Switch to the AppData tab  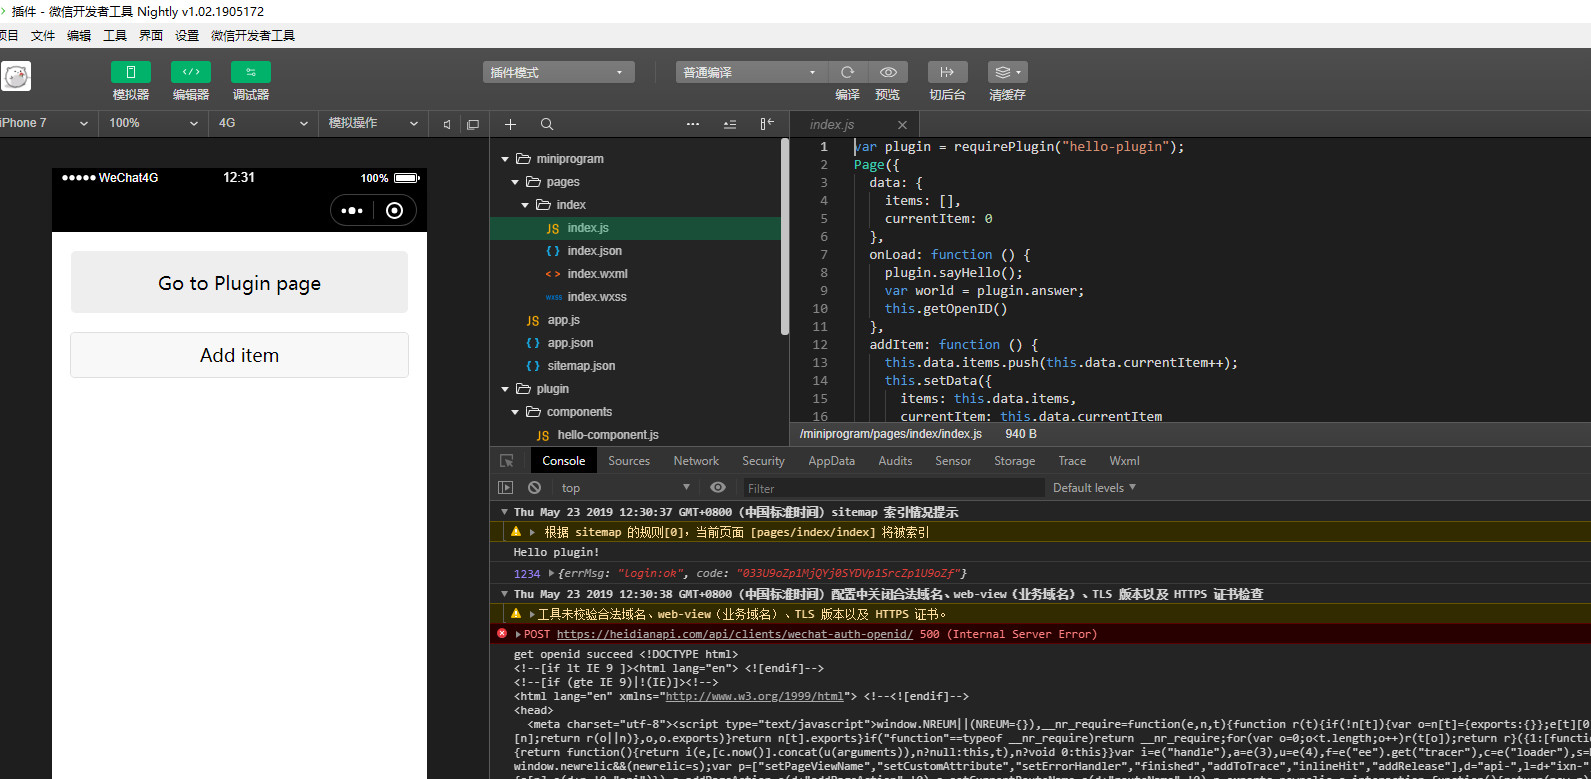coord(831,461)
